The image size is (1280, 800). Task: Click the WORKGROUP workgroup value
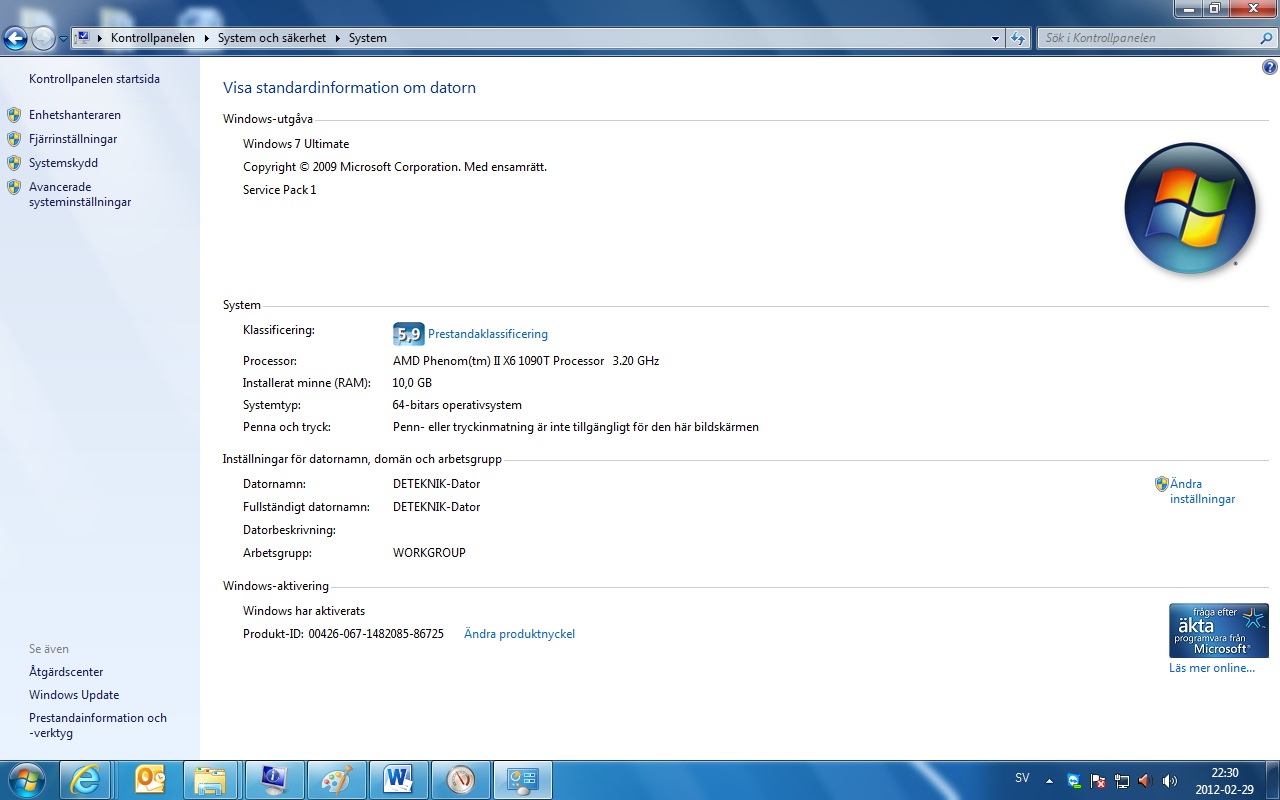pyautogui.click(x=429, y=553)
